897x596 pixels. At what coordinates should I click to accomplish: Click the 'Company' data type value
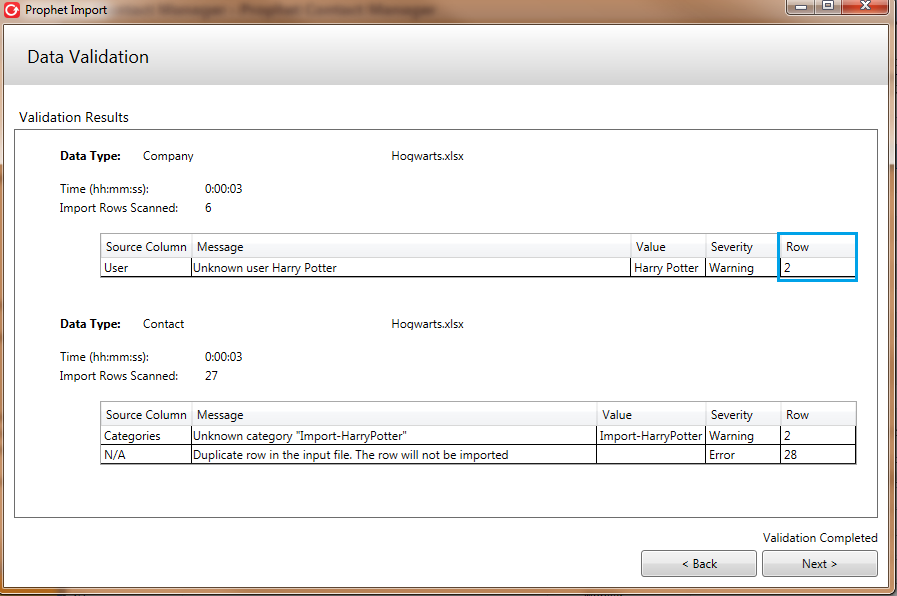point(168,156)
